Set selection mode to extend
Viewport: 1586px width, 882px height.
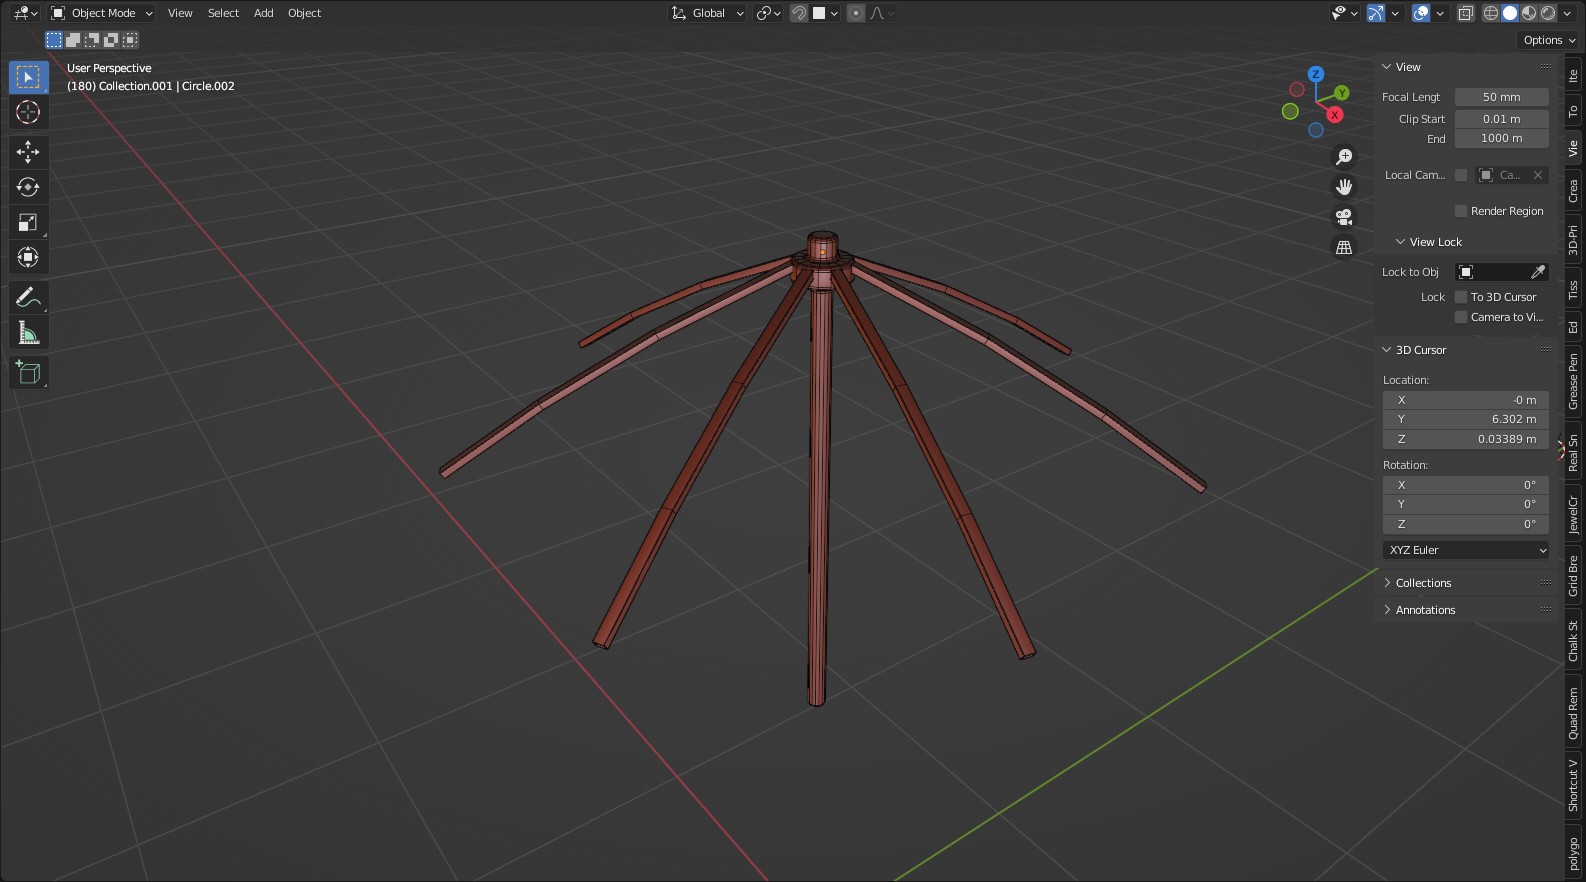point(73,40)
